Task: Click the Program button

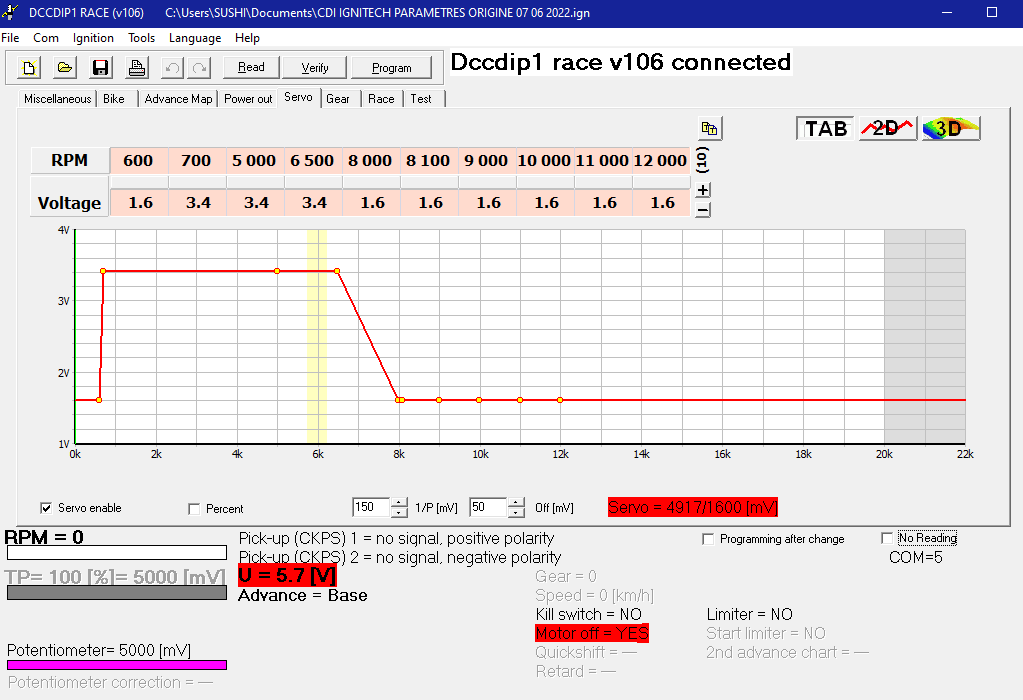Action: click(x=391, y=68)
